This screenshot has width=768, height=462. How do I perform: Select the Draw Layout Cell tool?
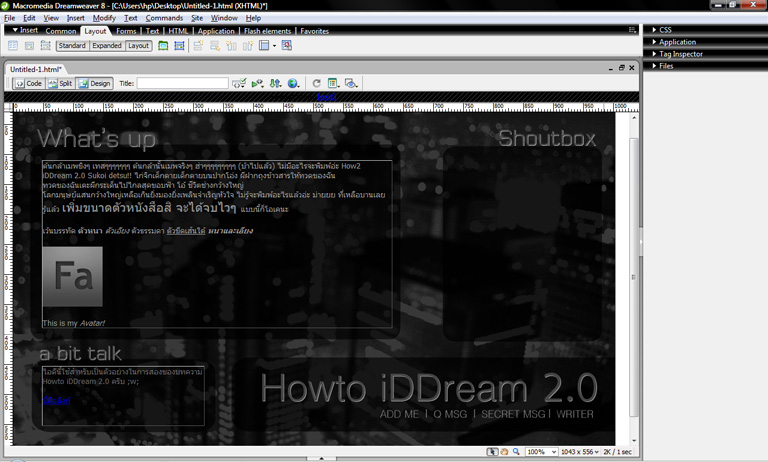click(x=179, y=46)
